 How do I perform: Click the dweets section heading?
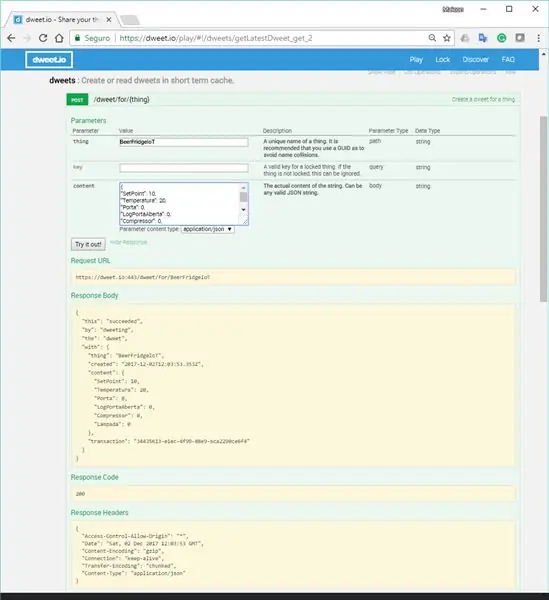(x=62, y=80)
